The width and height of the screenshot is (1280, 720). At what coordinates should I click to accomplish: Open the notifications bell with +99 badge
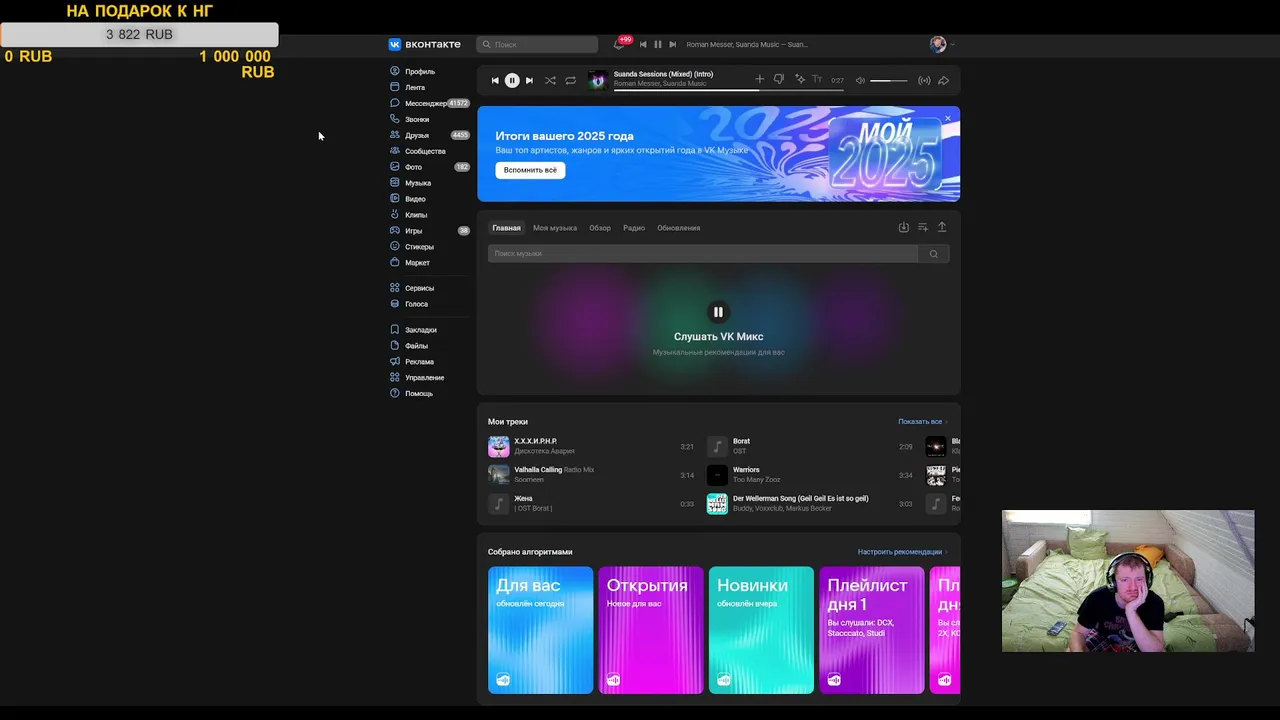tap(619, 44)
